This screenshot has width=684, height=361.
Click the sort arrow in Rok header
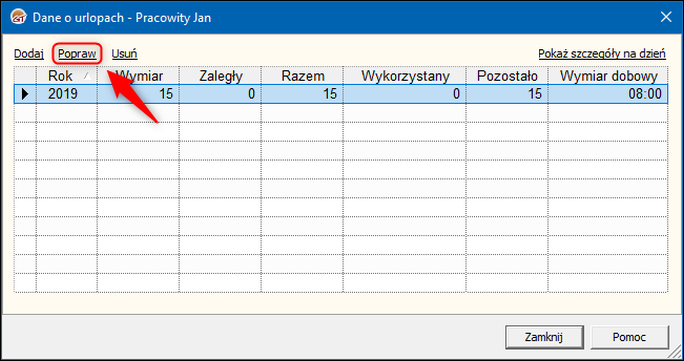[87, 76]
